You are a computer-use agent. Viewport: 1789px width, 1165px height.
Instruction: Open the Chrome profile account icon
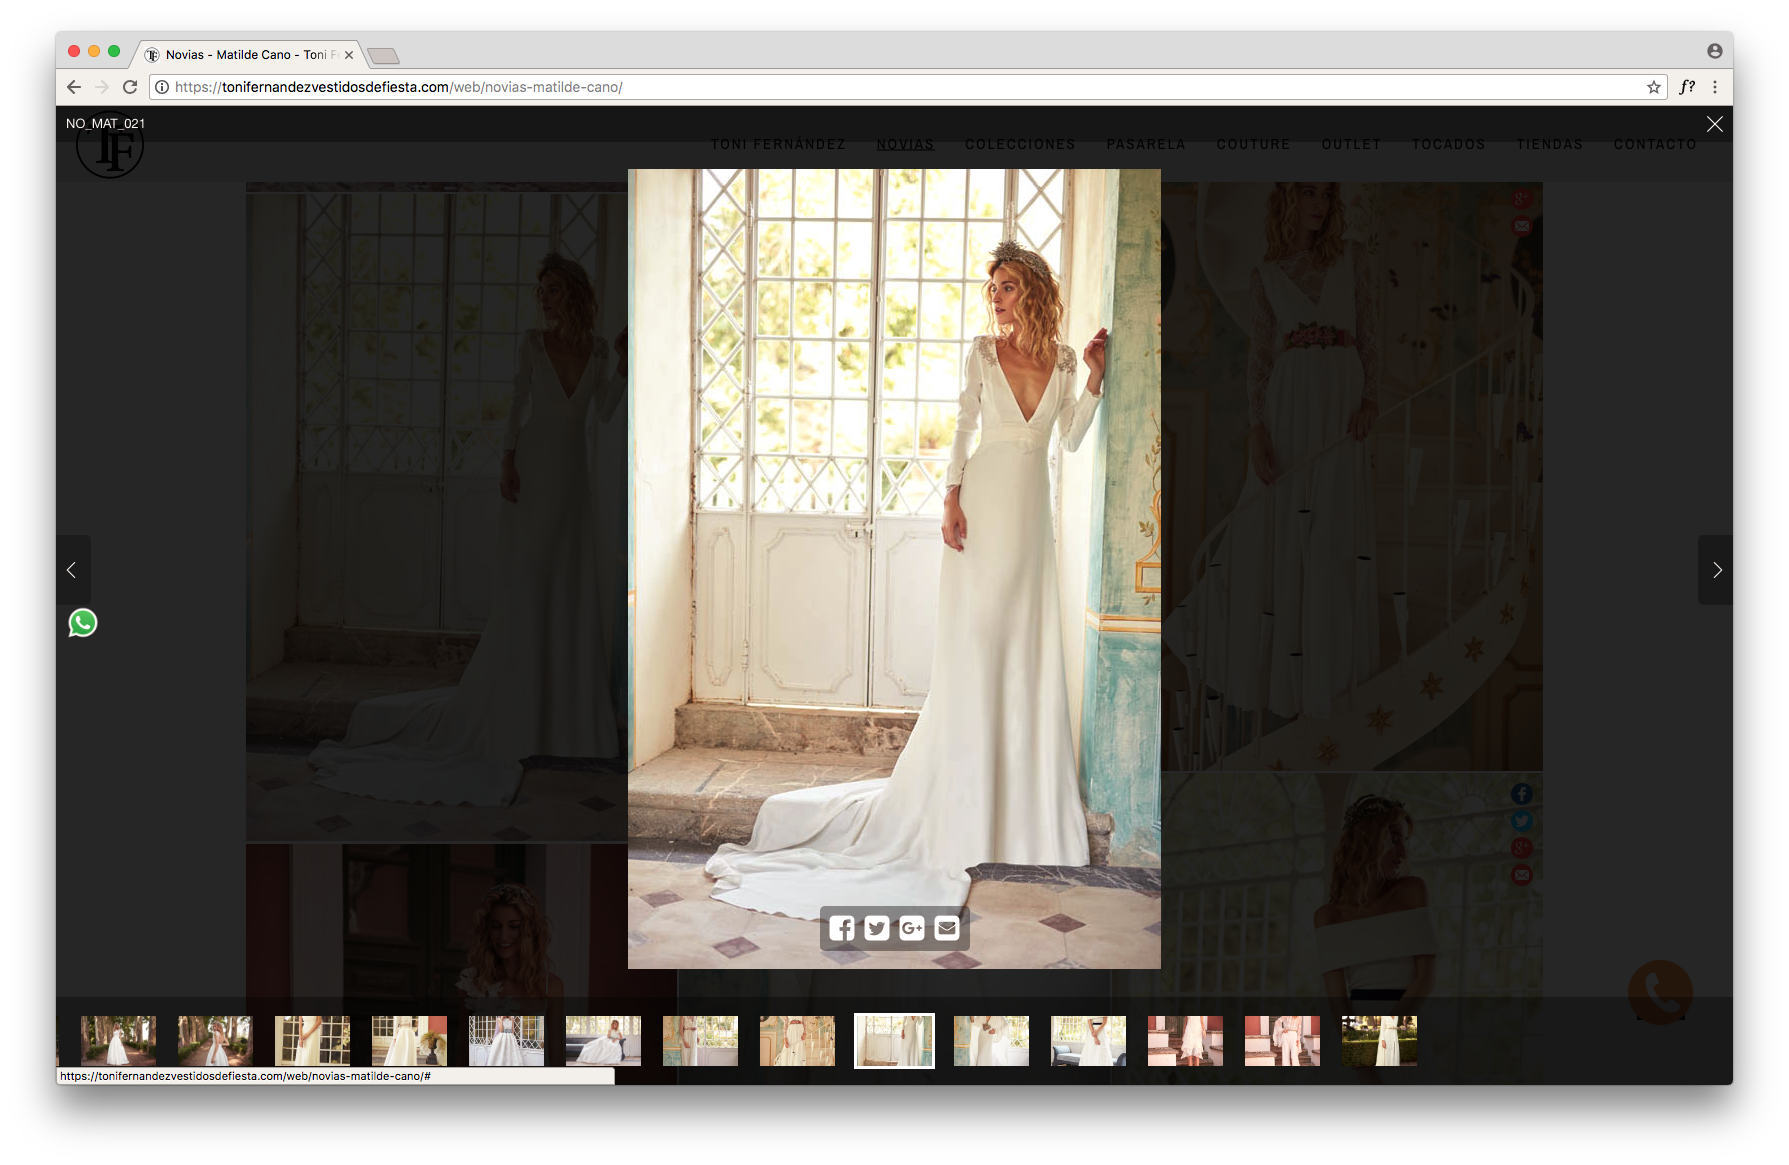coord(1715,51)
